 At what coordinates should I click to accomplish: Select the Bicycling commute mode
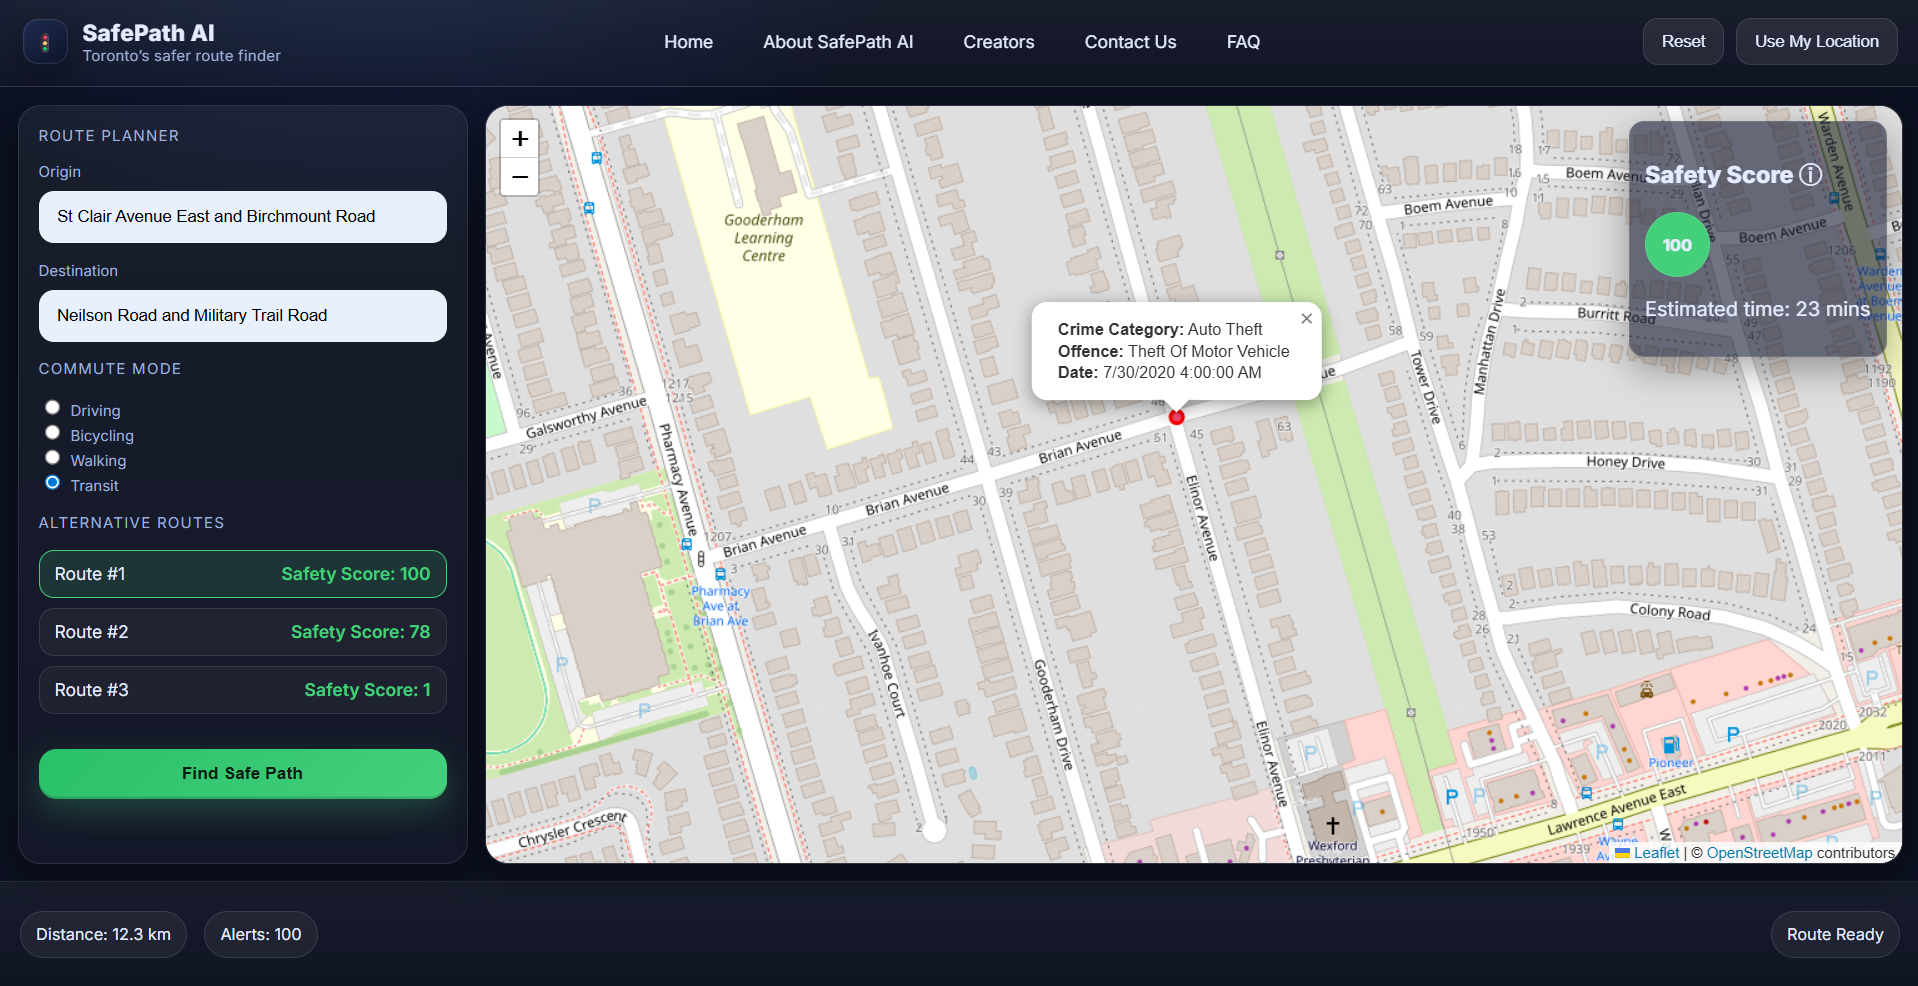click(53, 432)
